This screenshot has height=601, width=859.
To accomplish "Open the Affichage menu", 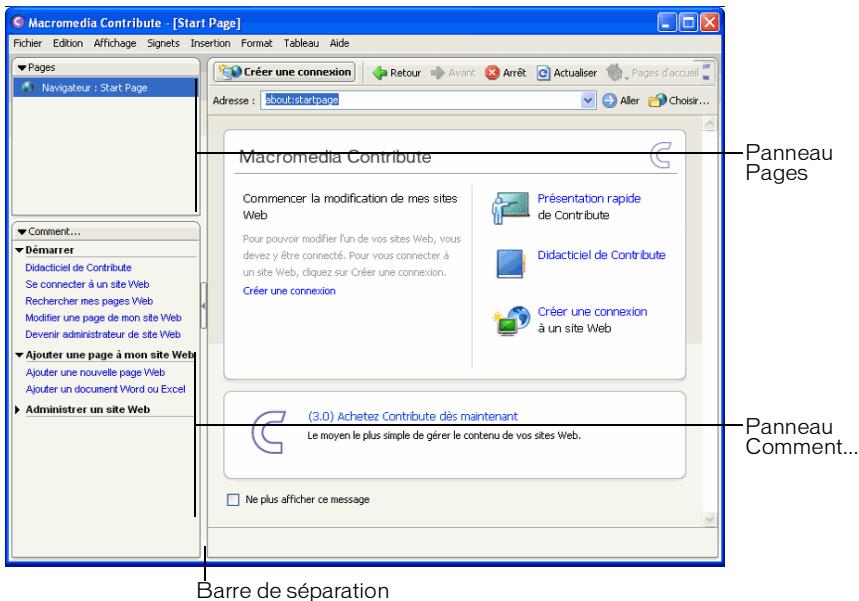I will tap(115, 43).
